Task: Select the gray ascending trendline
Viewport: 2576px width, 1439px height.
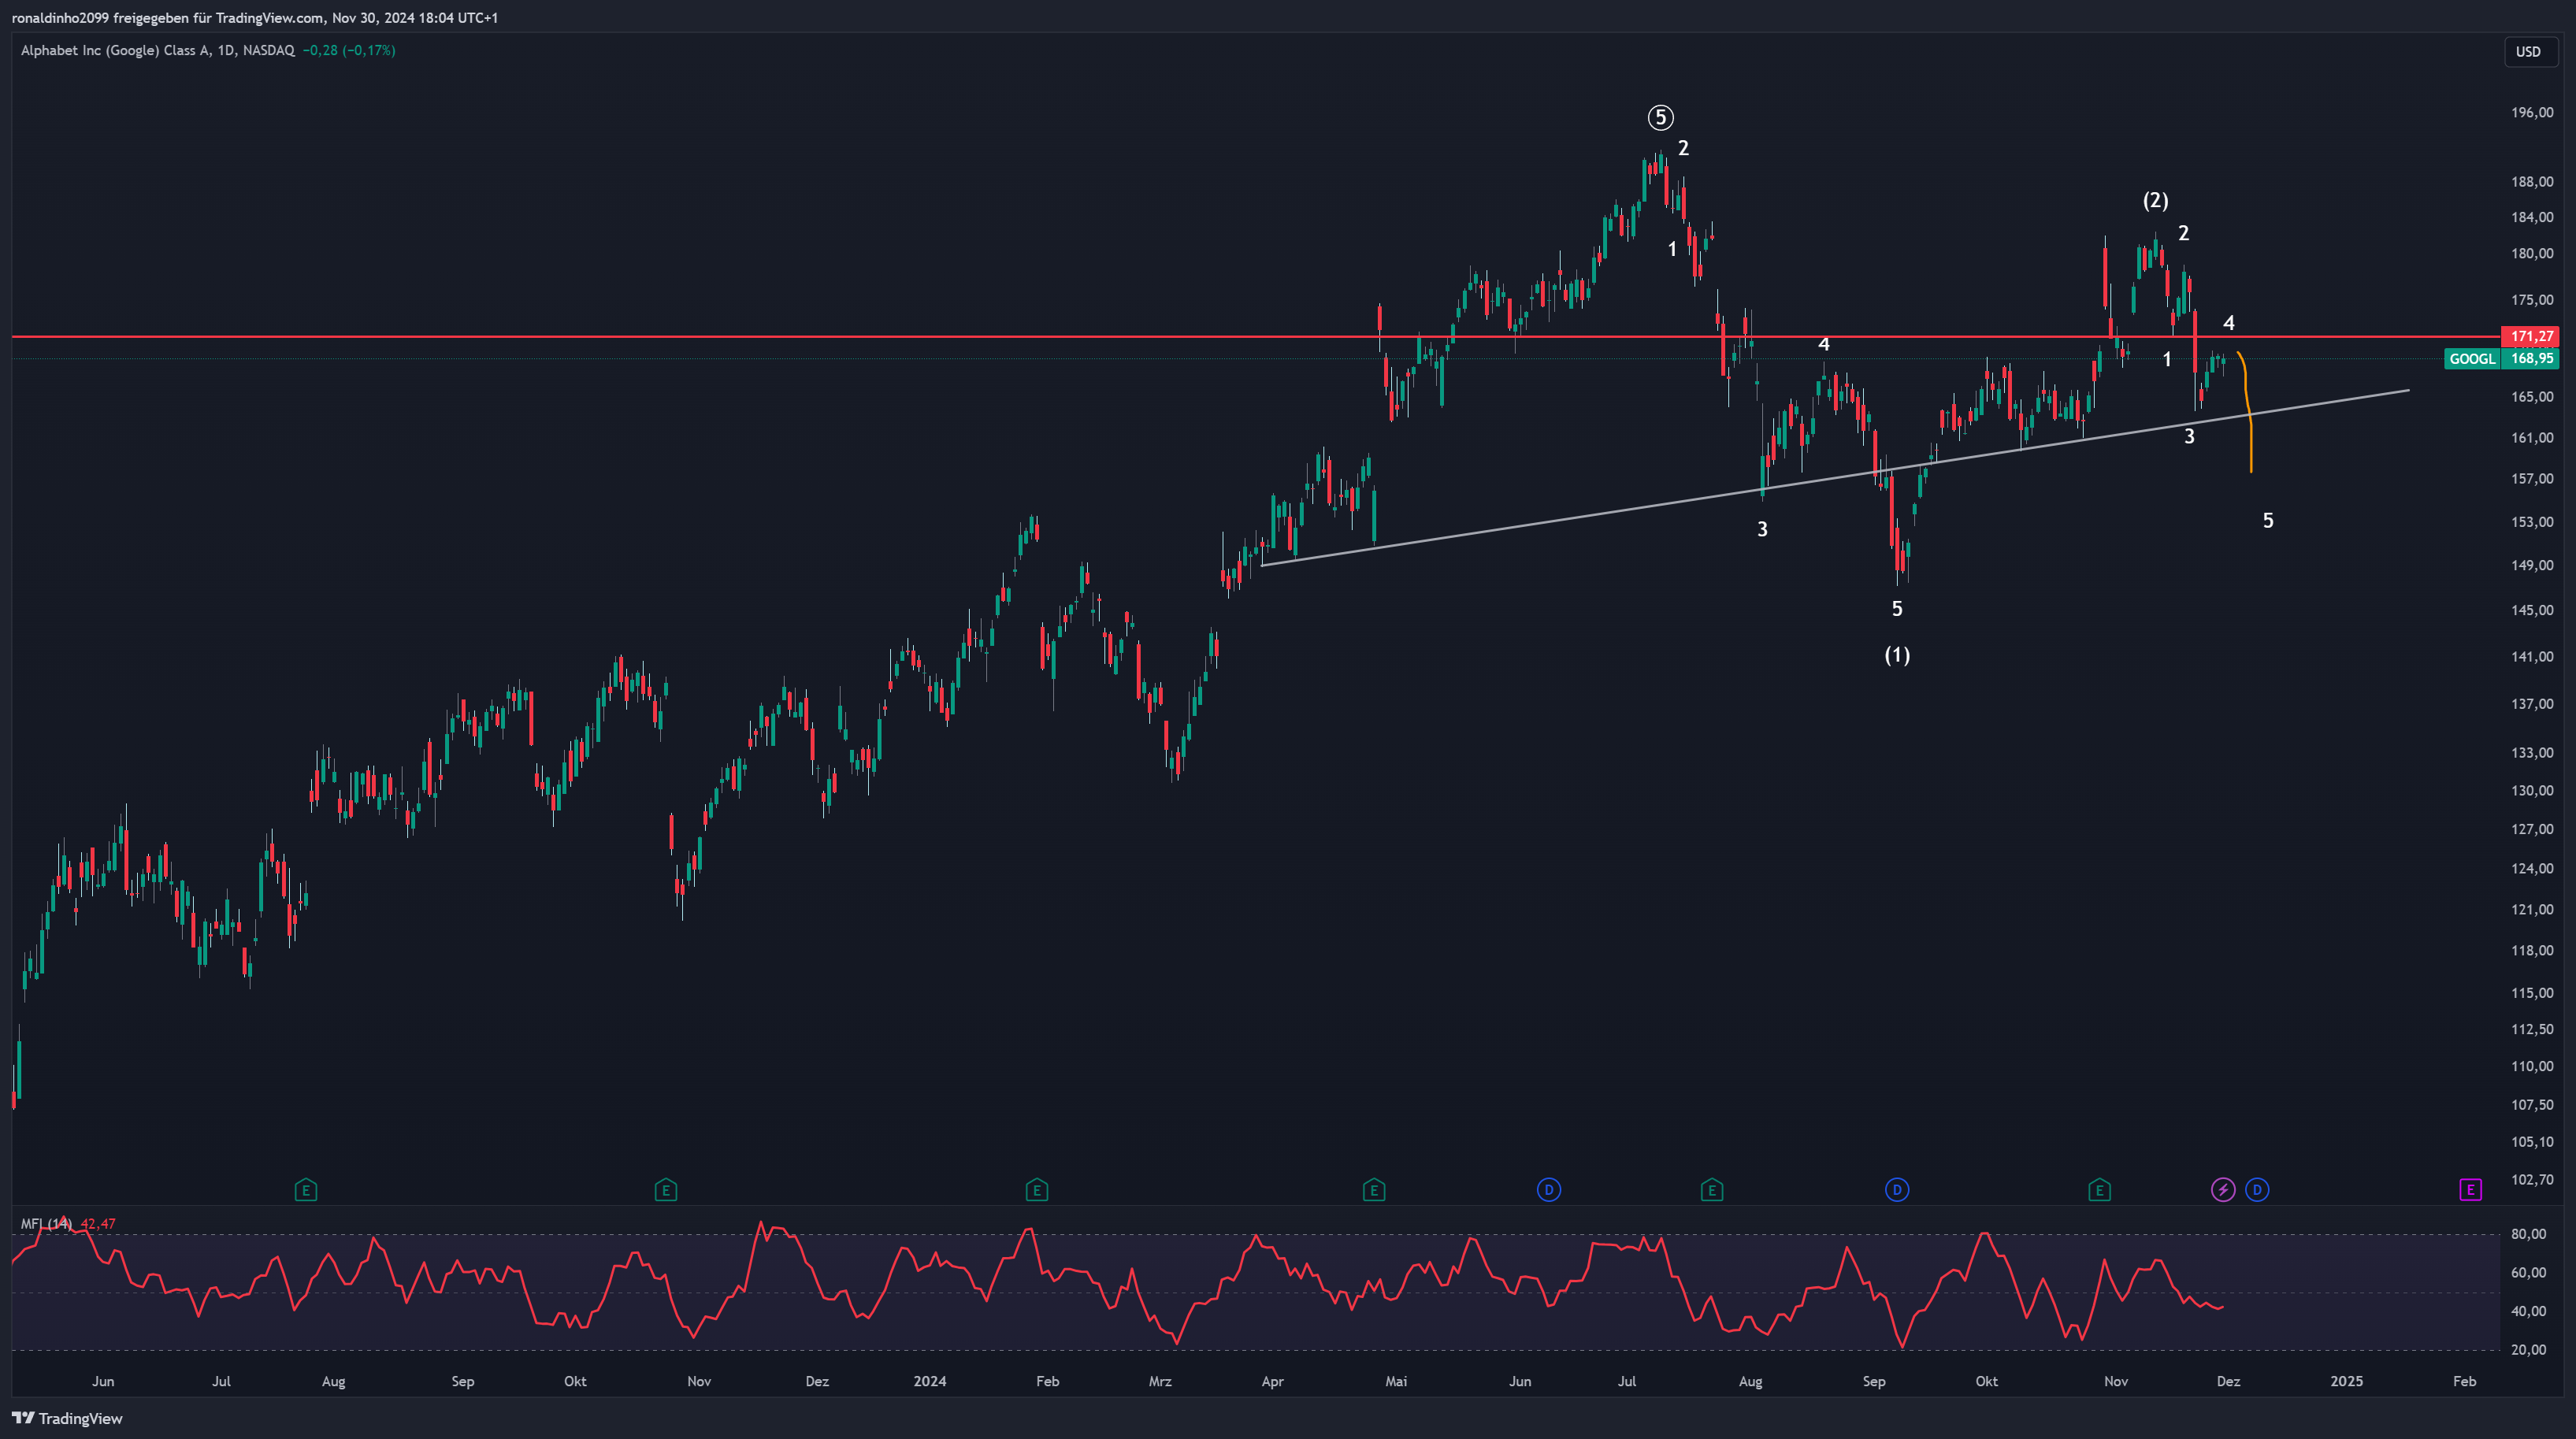Action: click(x=1835, y=478)
